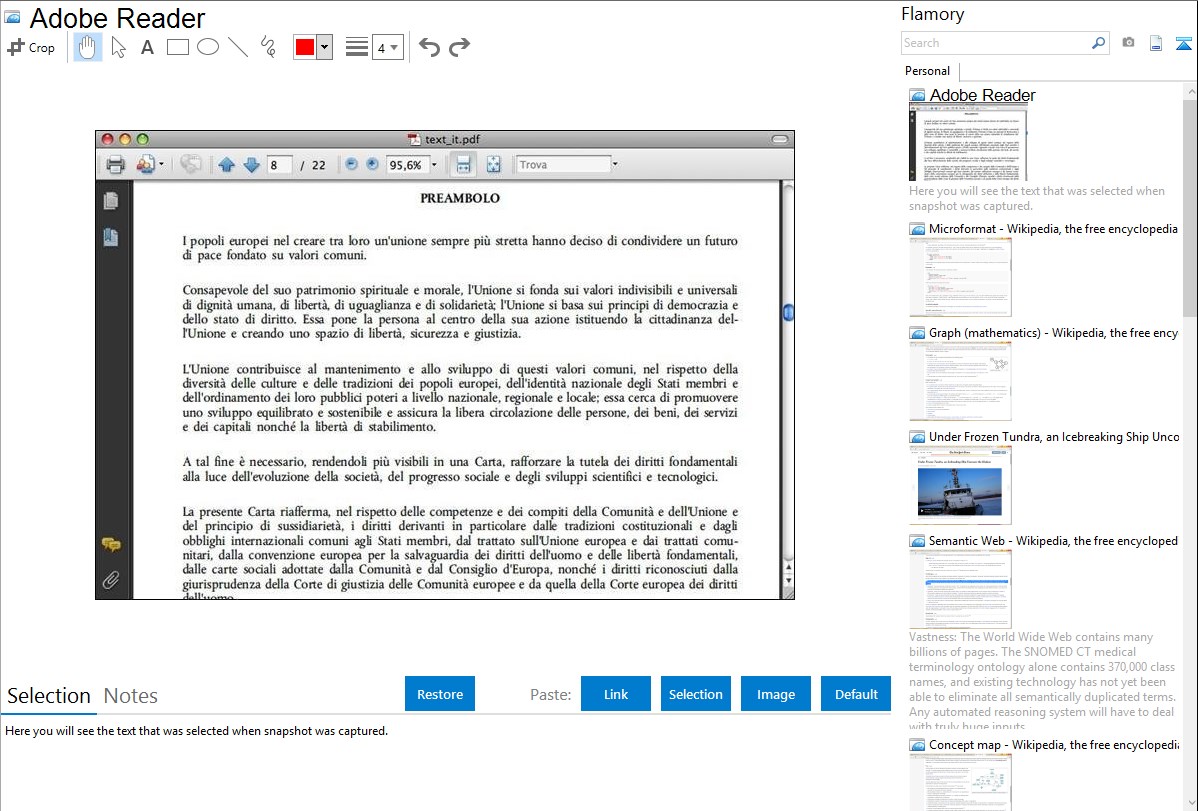Click the red color swatch

point(304,47)
